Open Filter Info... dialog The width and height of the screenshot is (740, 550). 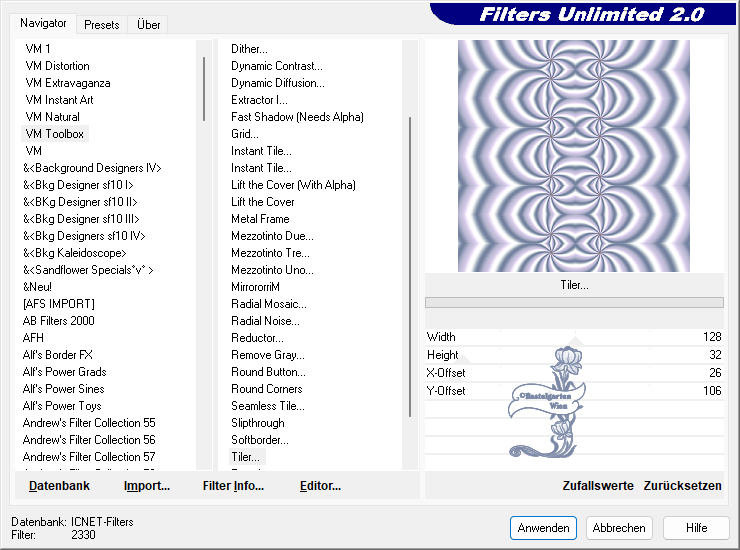tap(233, 486)
